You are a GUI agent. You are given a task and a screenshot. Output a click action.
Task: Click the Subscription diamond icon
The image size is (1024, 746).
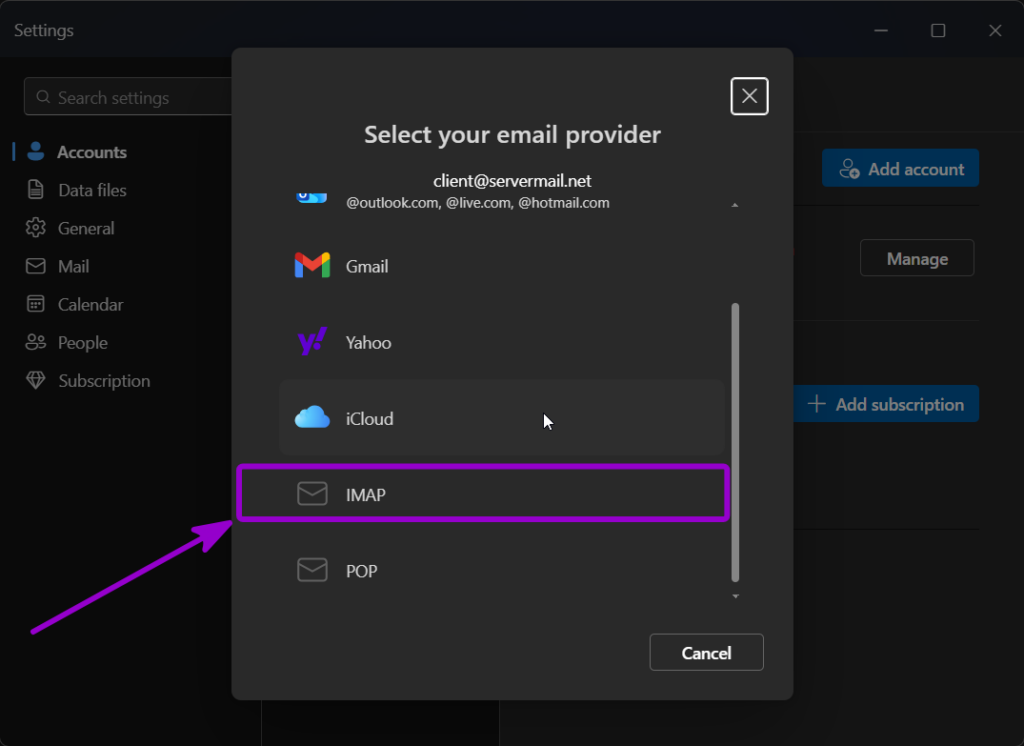pos(36,380)
